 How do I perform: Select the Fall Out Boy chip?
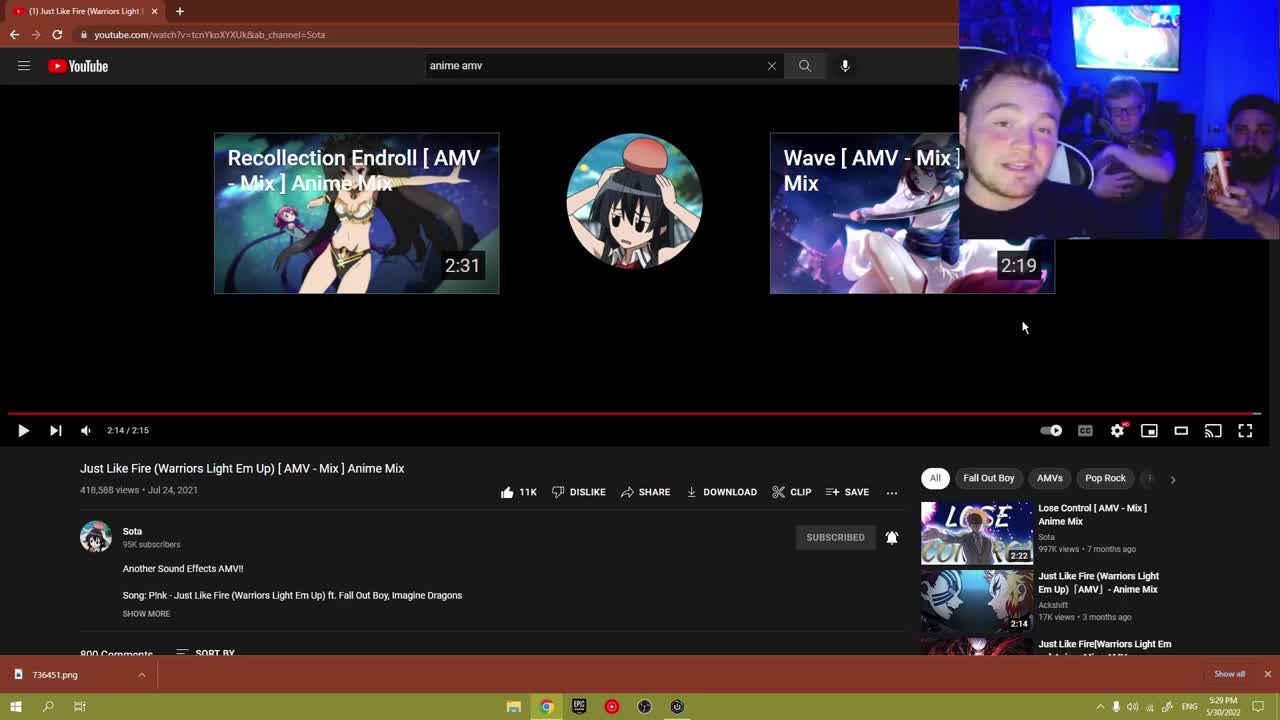[989, 478]
